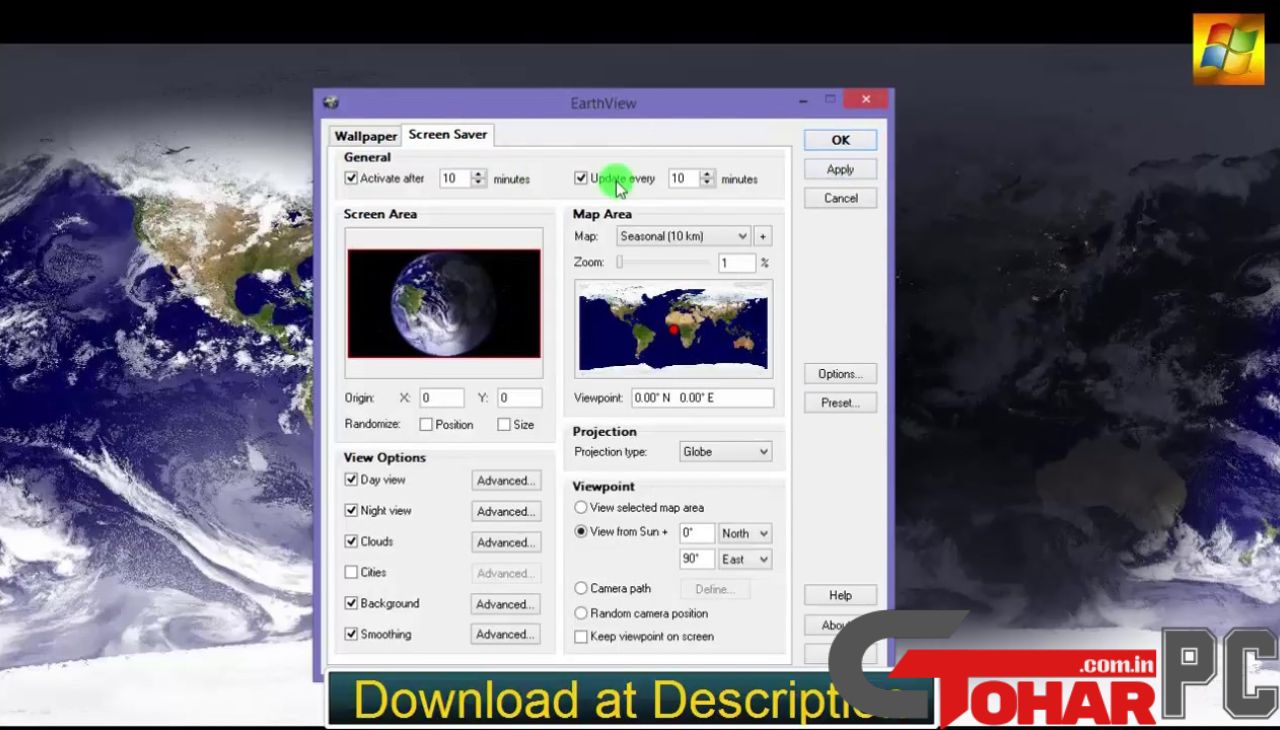Open the Preset button
Screen dimensions: 1280x730
click(x=840, y=403)
